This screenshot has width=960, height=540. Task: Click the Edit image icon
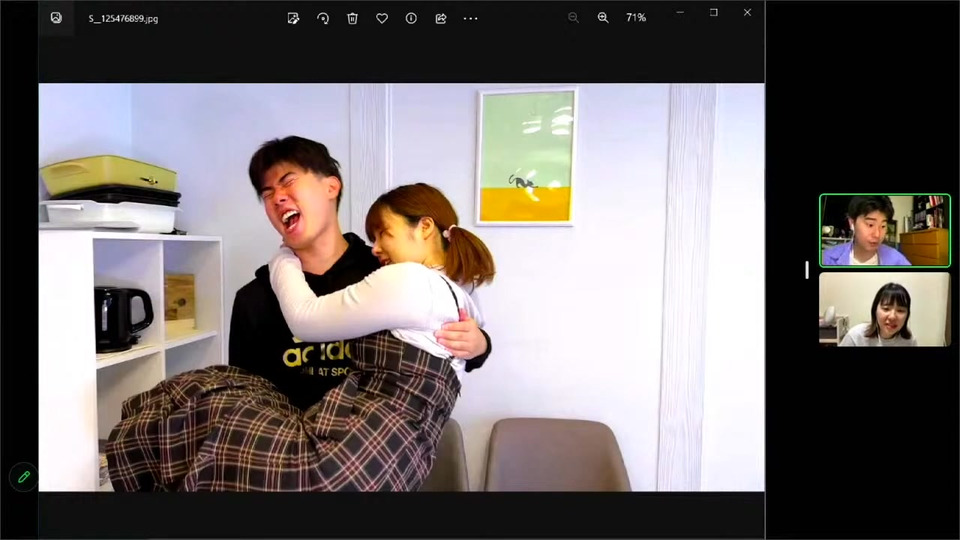[x=293, y=18]
